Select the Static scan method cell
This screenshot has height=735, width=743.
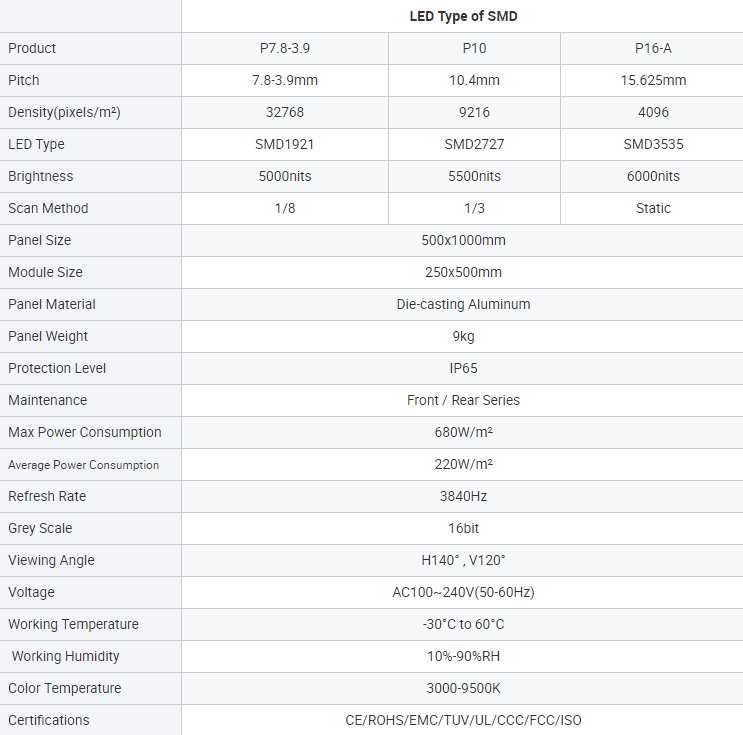click(653, 208)
